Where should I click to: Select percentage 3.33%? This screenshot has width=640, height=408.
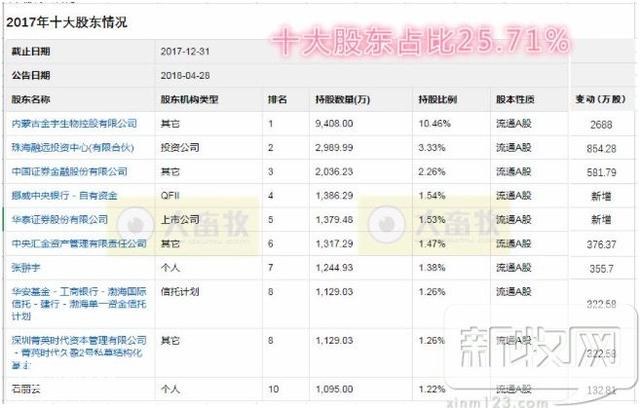[x=432, y=147]
